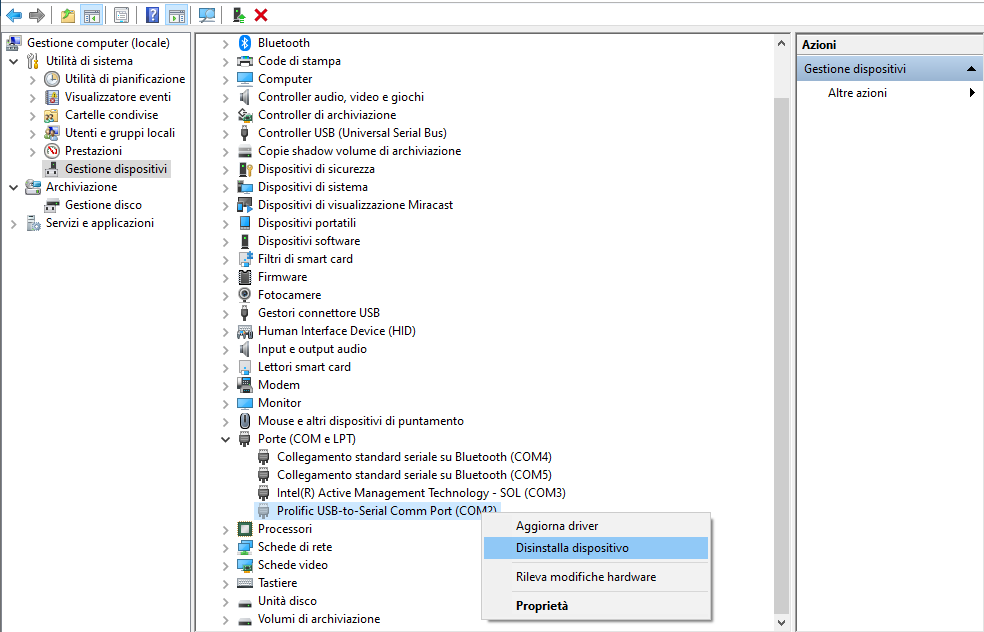
Task: Click the Prestazioni gauge icon
Action: [51, 151]
